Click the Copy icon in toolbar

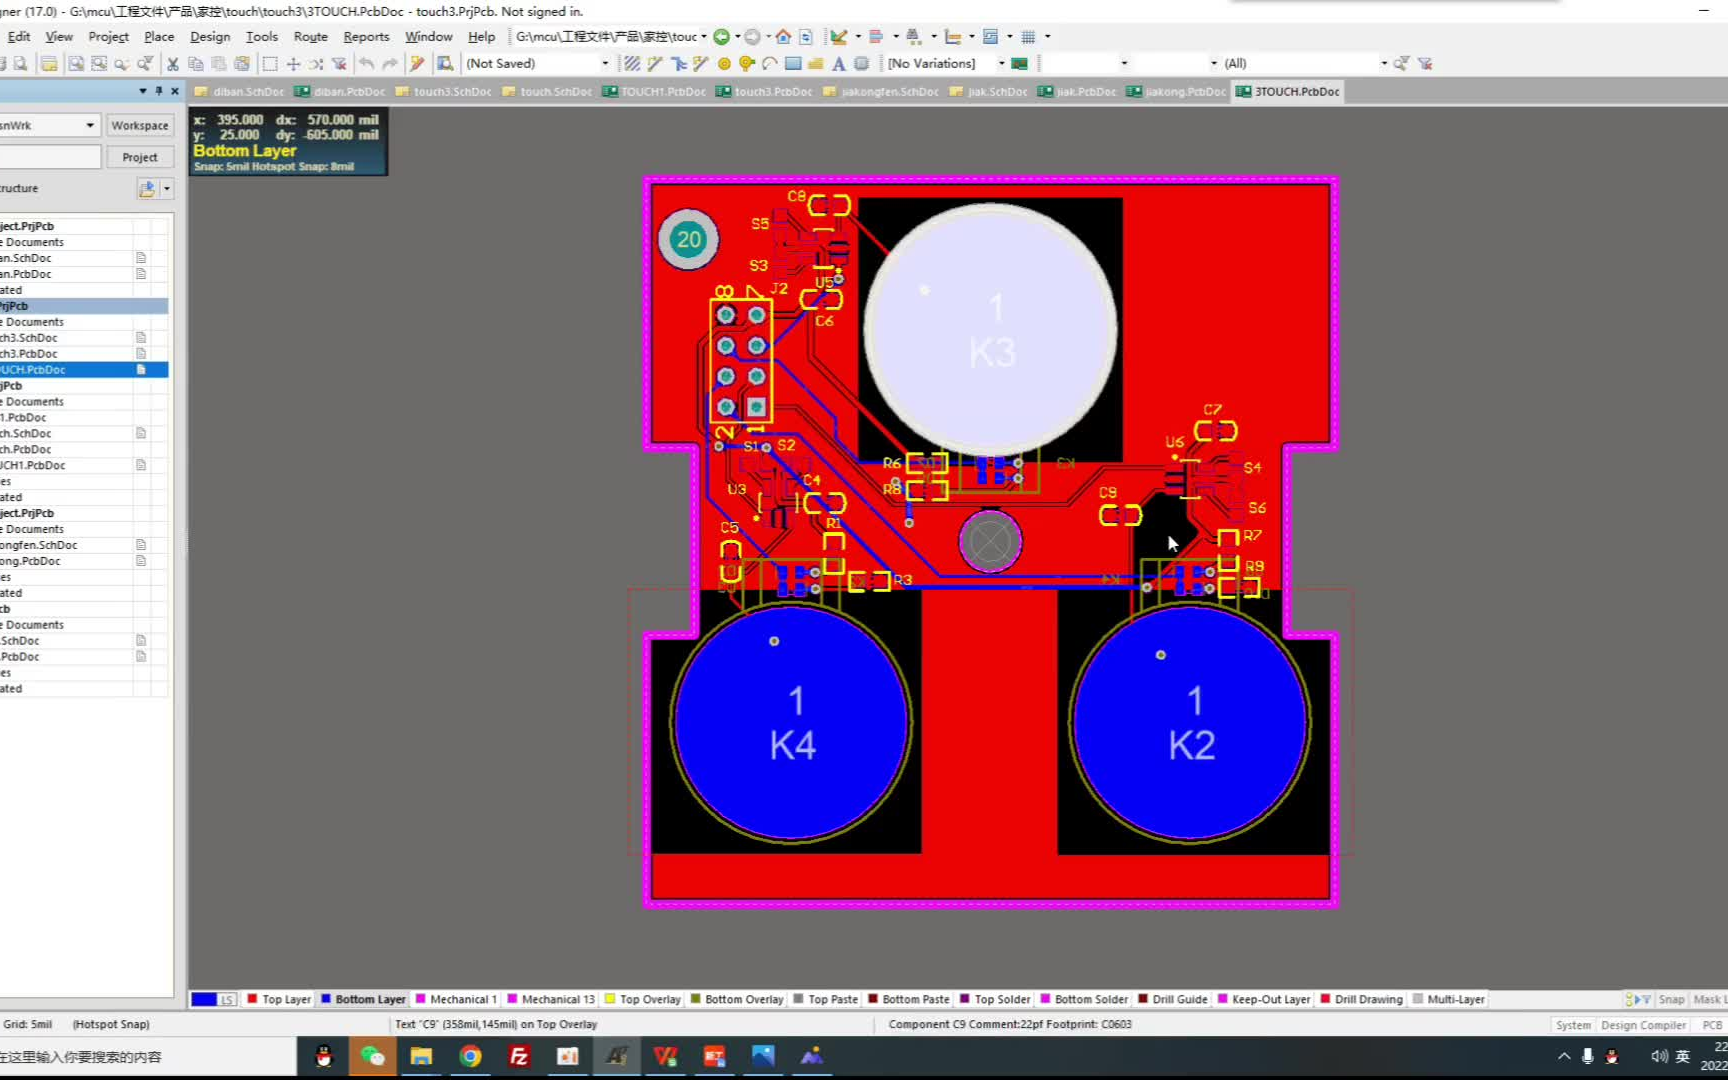point(196,63)
